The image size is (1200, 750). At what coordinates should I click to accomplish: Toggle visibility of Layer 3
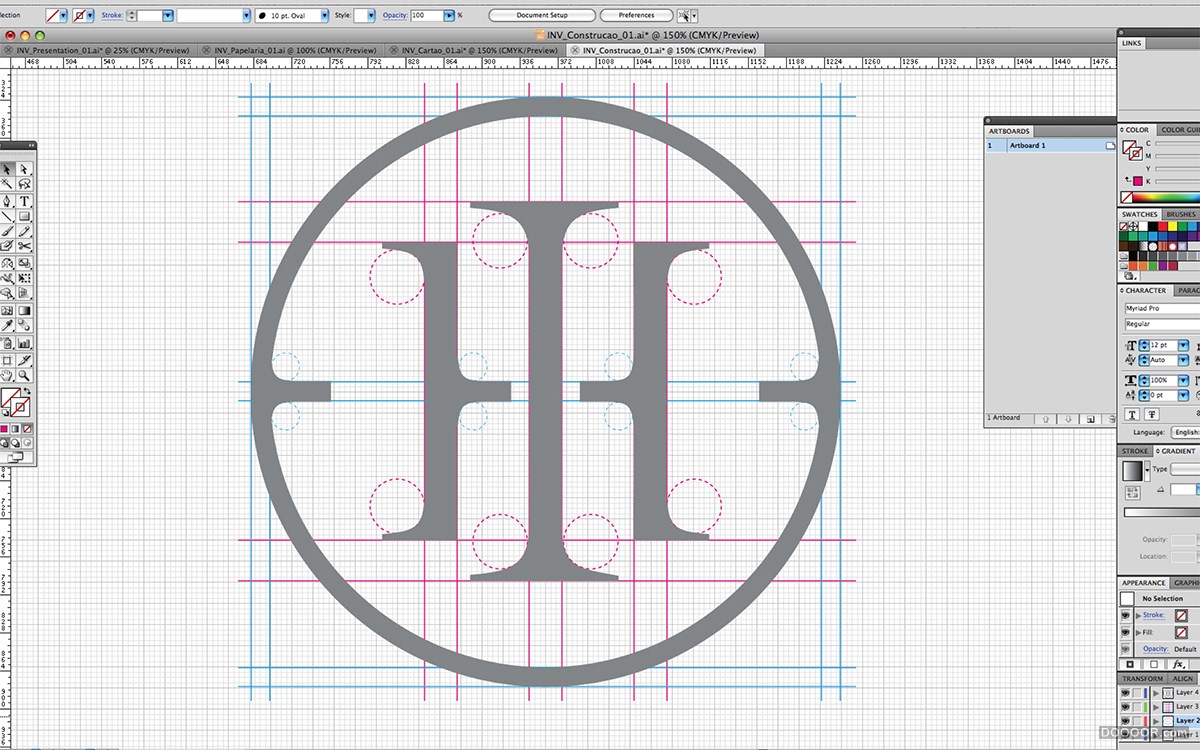pyautogui.click(x=1126, y=706)
